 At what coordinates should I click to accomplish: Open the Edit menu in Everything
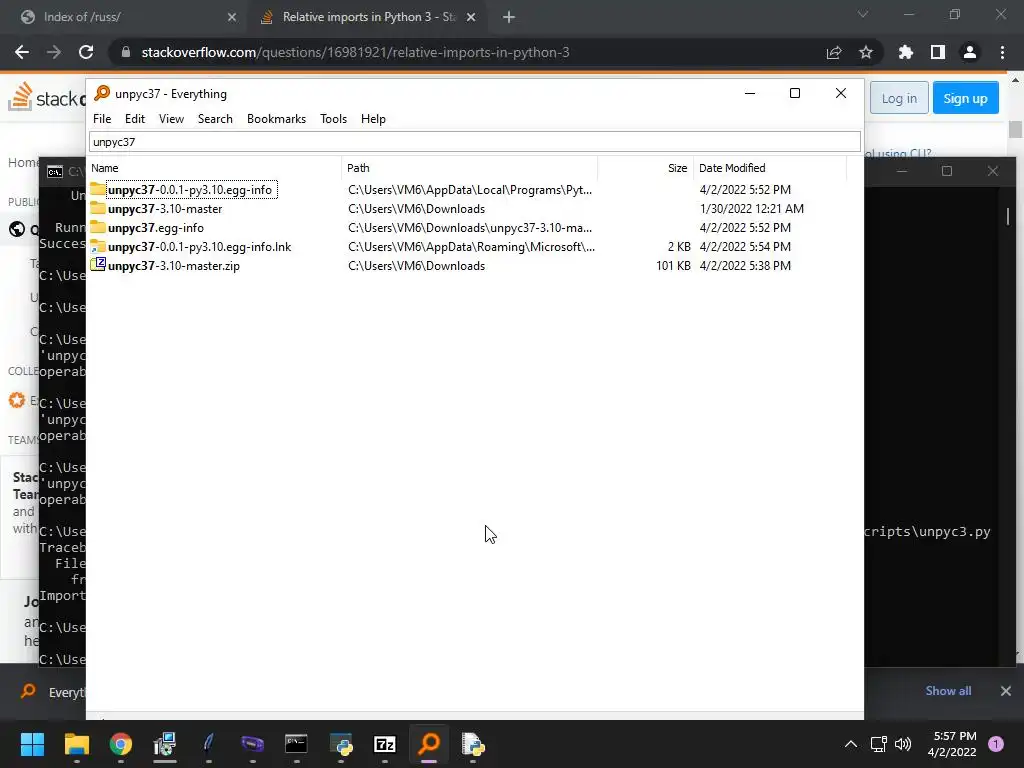135,119
